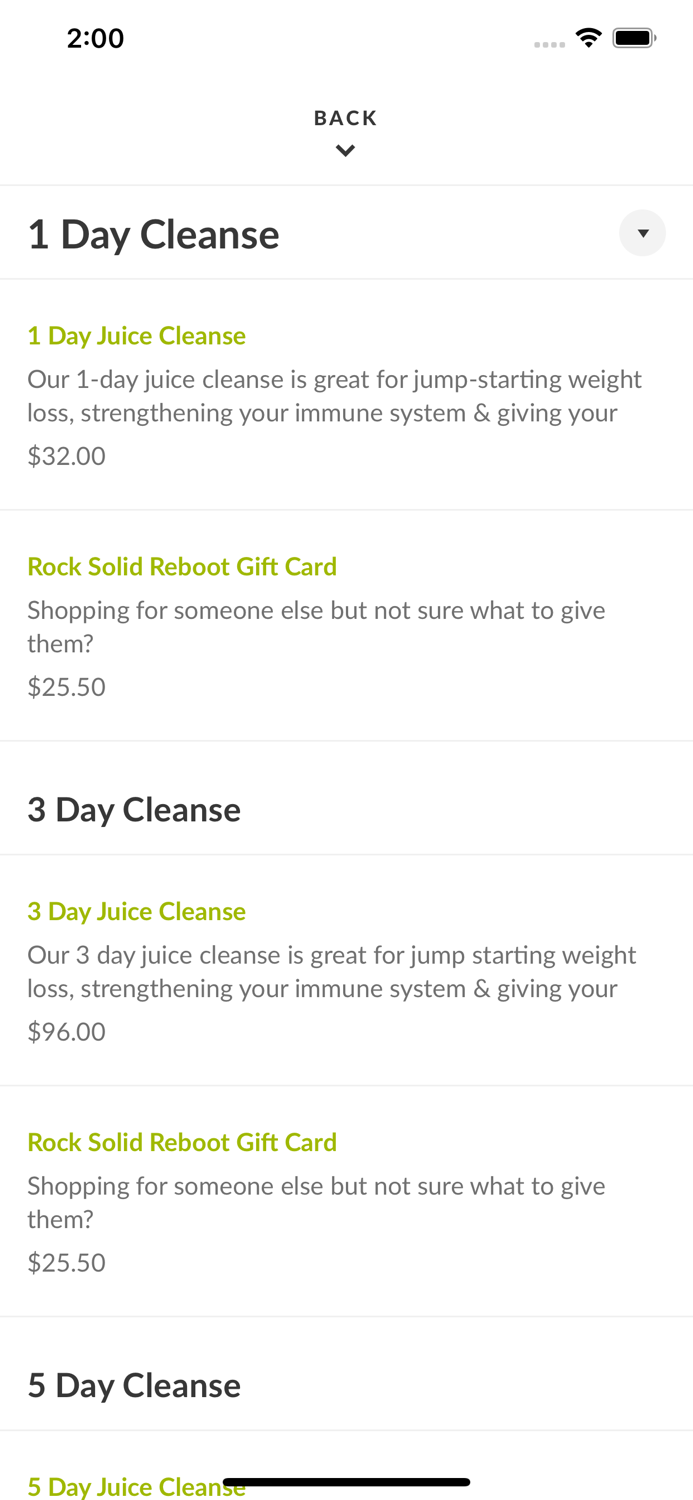Open the category dropdown arrow beside 1 Day Cleanse
This screenshot has width=693, height=1500.
(x=642, y=233)
